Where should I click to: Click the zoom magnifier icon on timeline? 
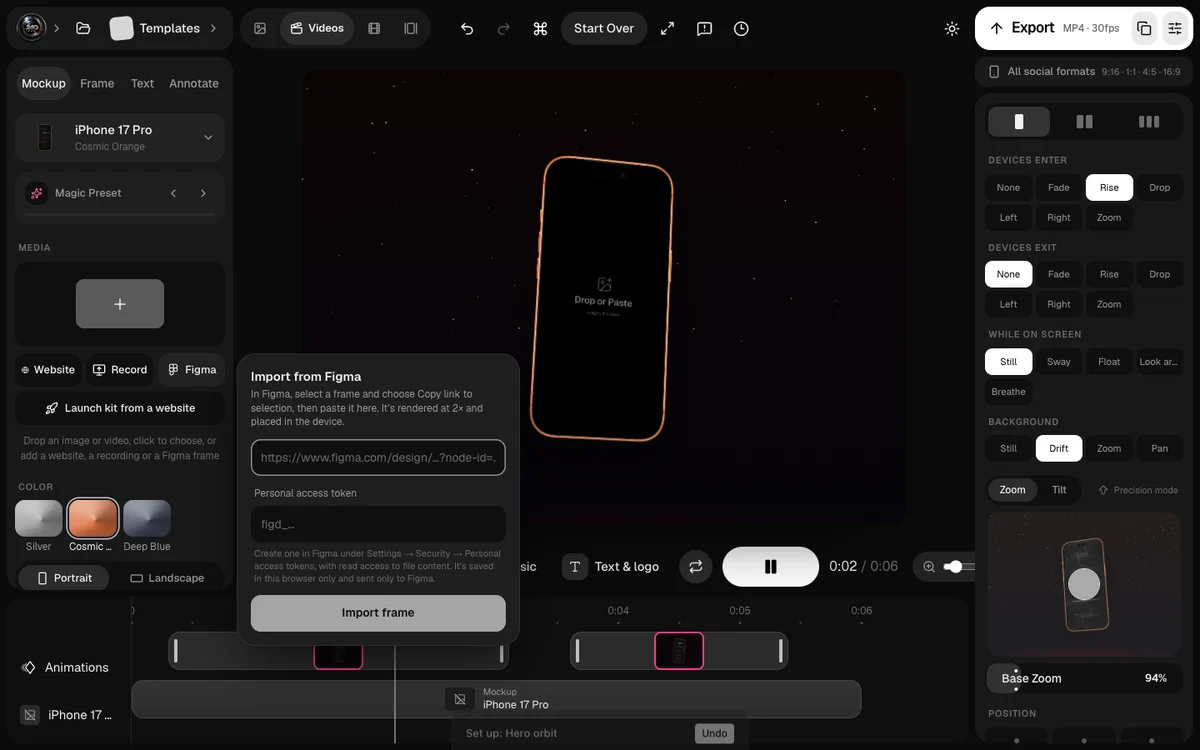click(929, 567)
